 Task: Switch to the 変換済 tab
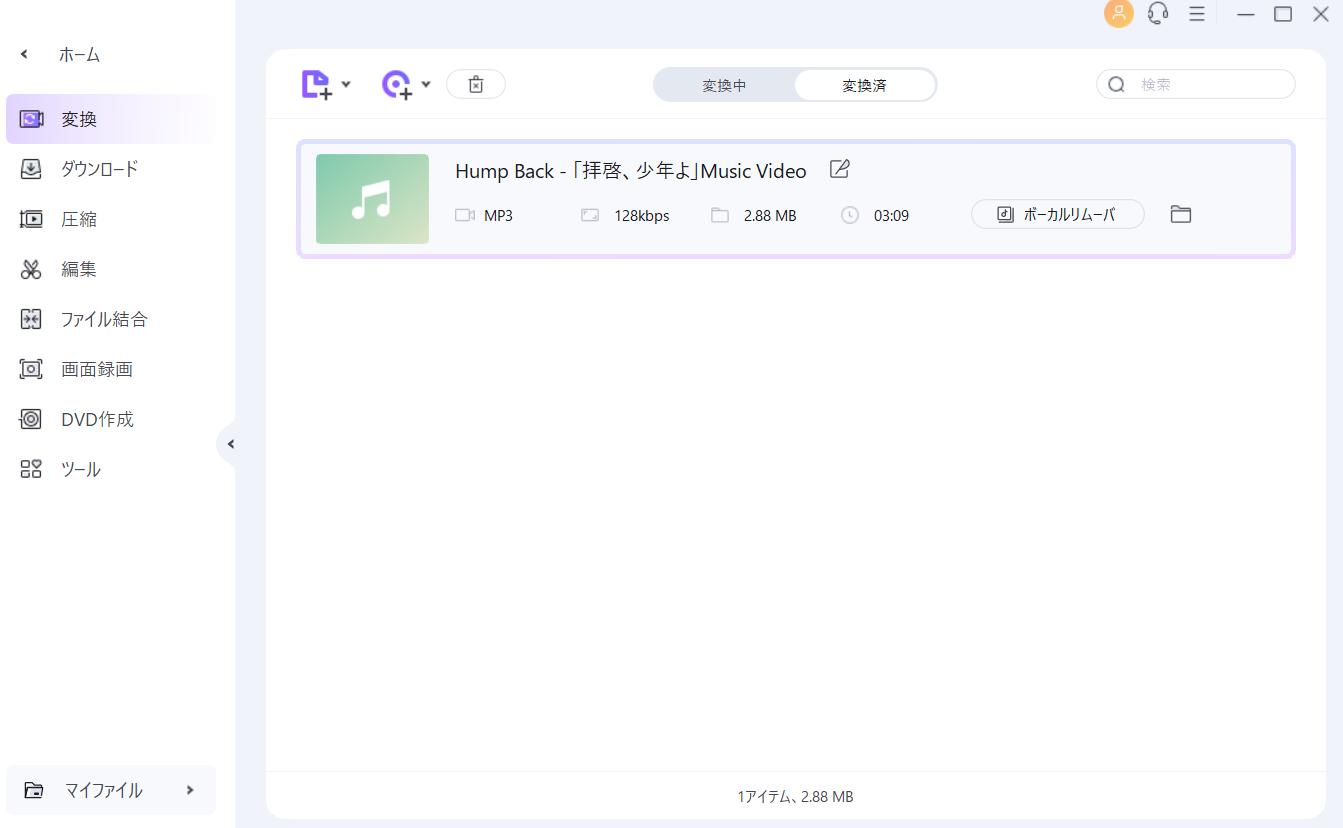click(864, 86)
